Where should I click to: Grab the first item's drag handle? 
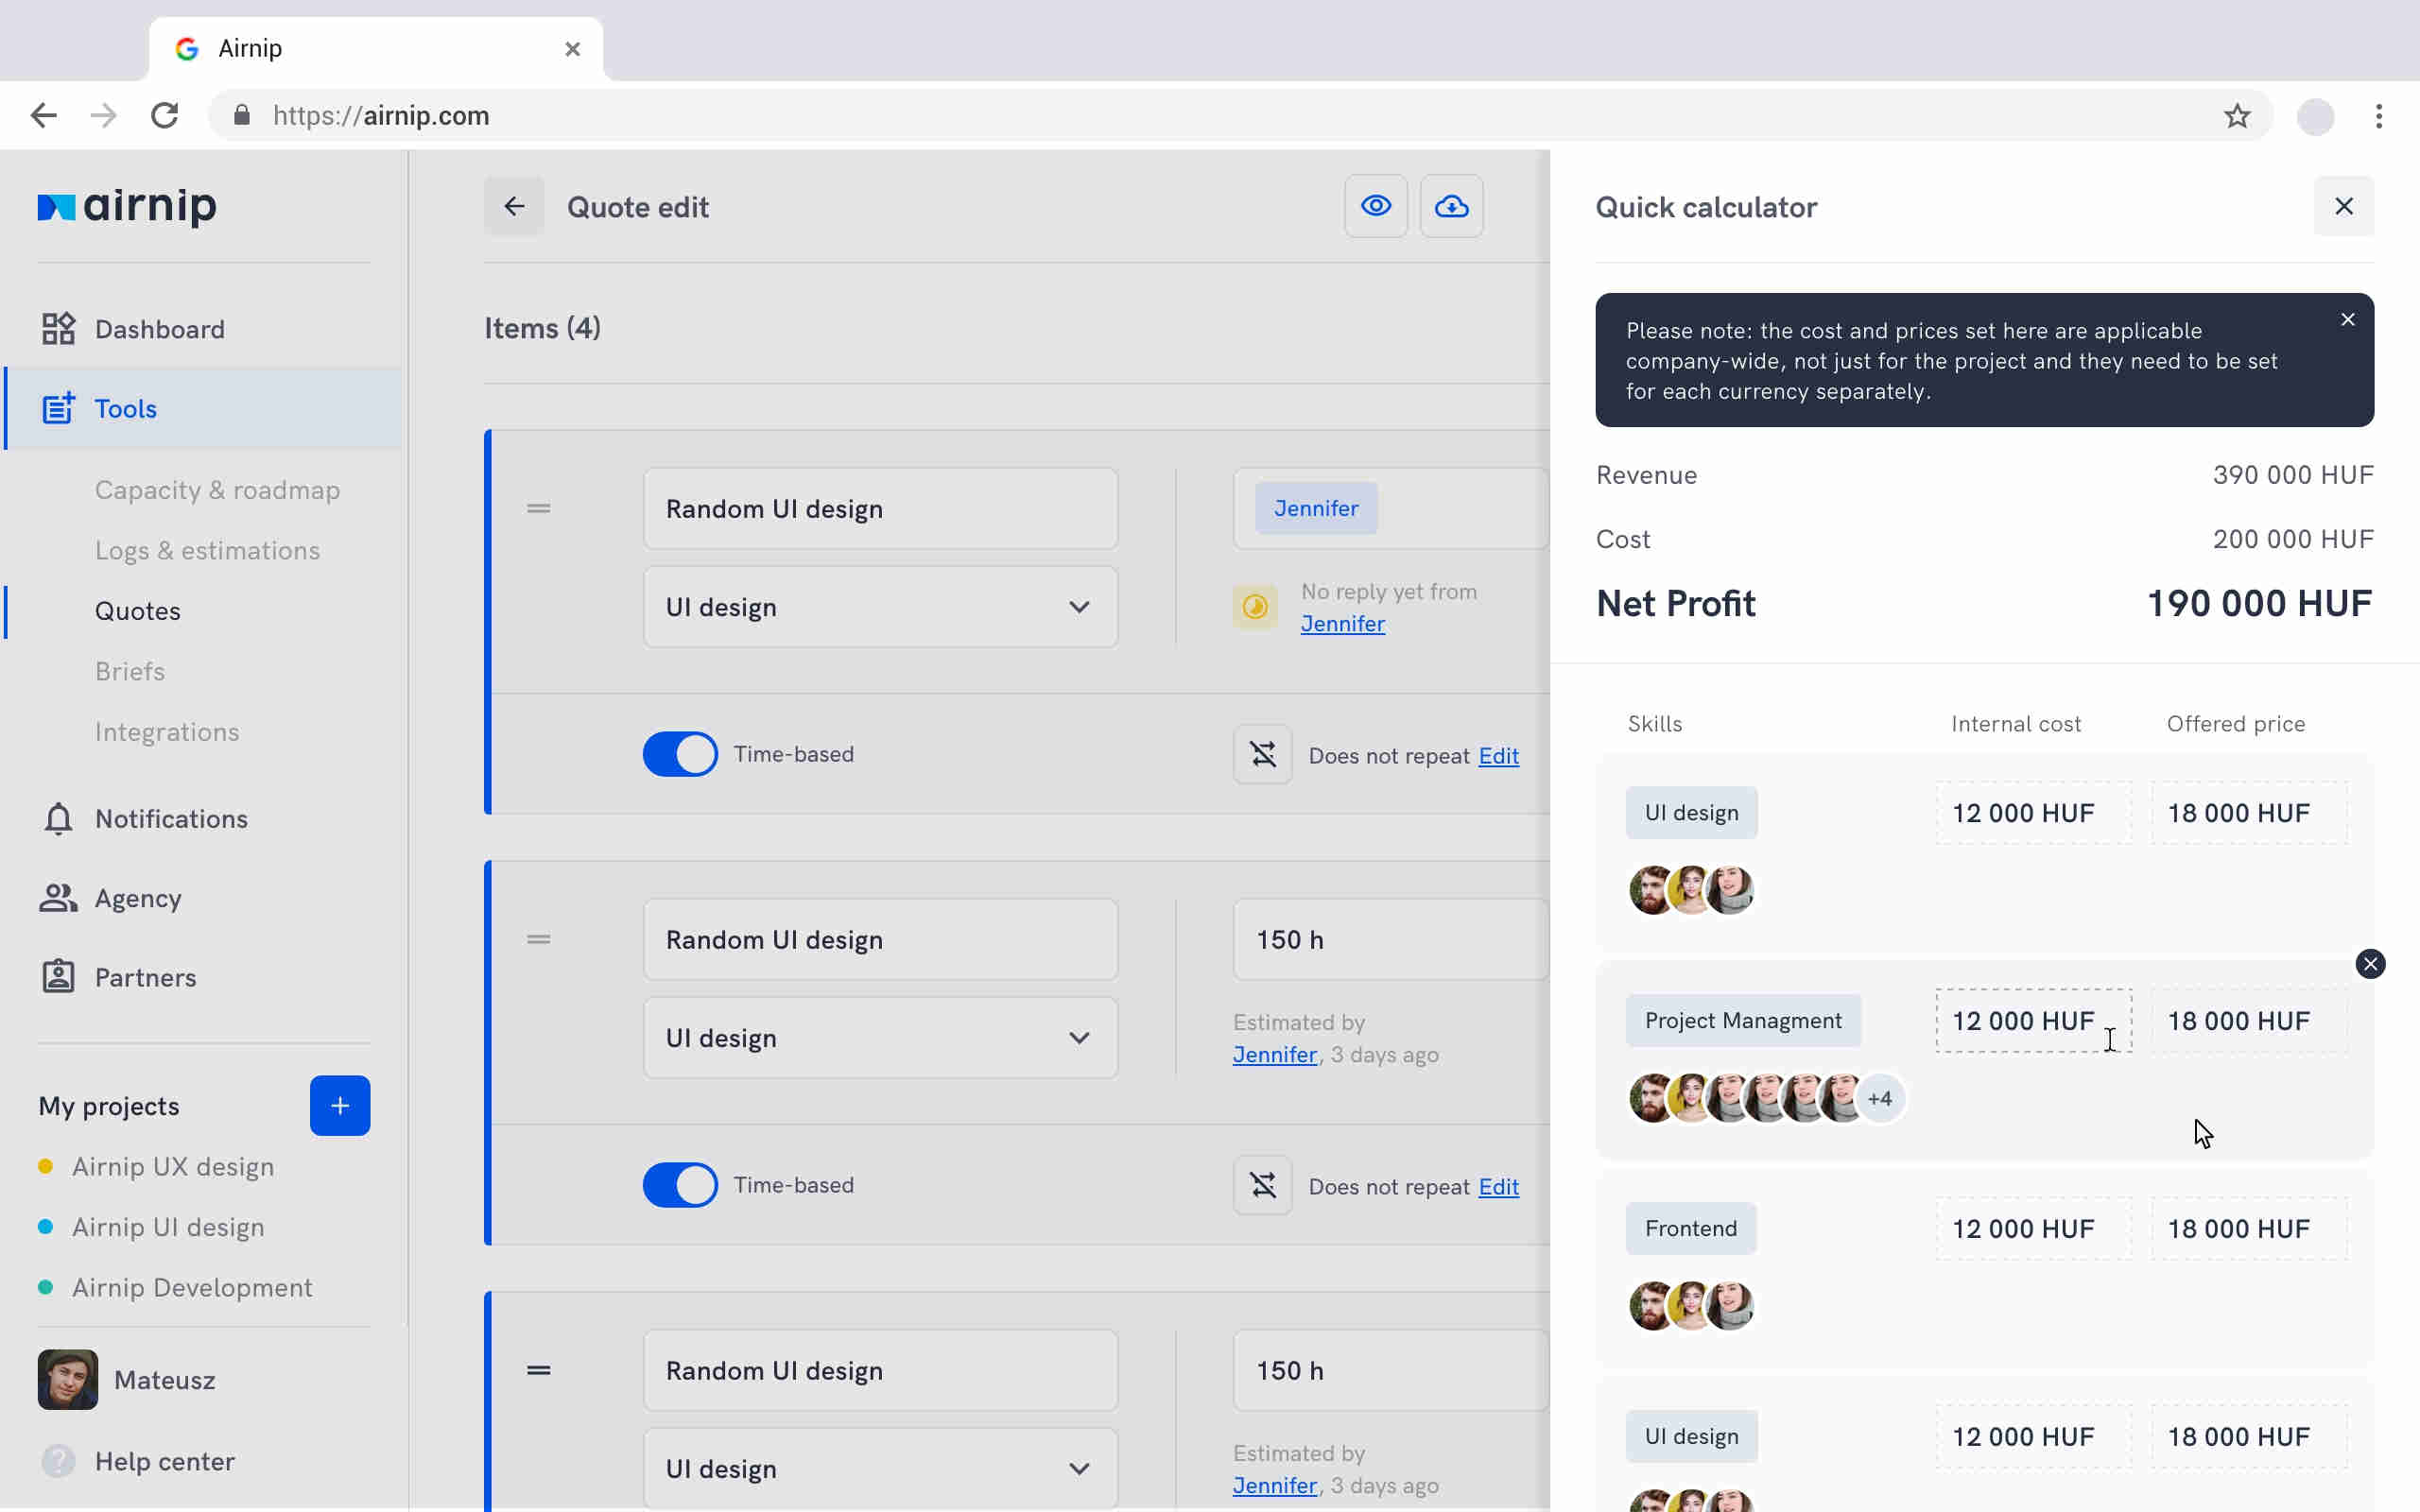pyautogui.click(x=539, y=508)
